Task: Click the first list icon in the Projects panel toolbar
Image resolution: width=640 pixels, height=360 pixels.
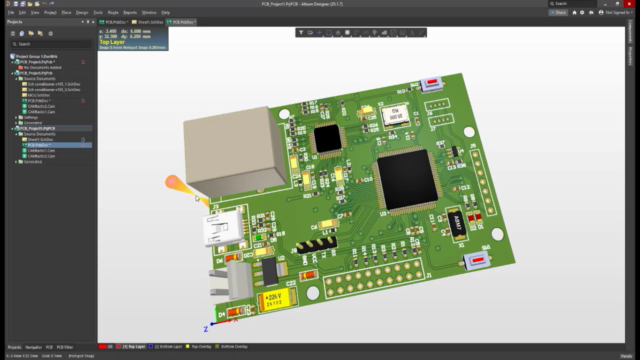Action: tap(13, 33)
